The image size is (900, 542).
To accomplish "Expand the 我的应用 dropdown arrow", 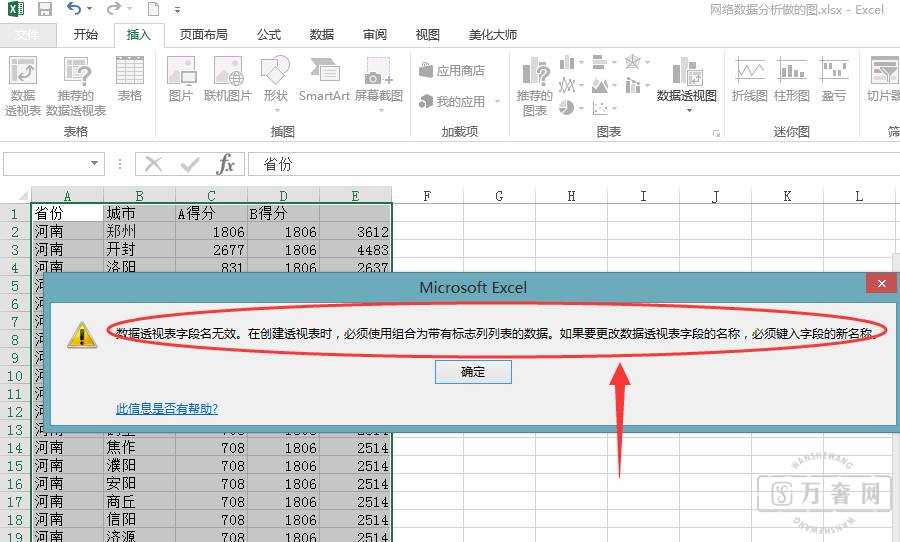I will [497, 102].
